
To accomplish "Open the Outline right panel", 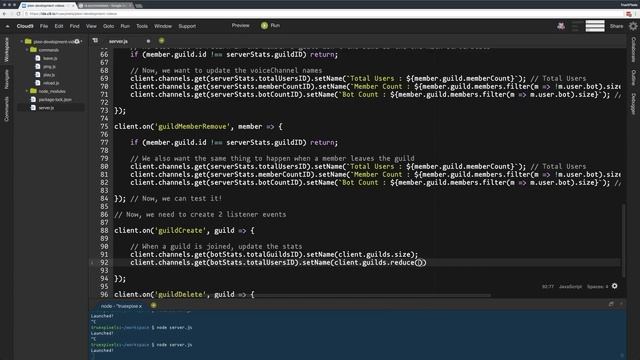I will pyautogui.click(x=633, y=78).
